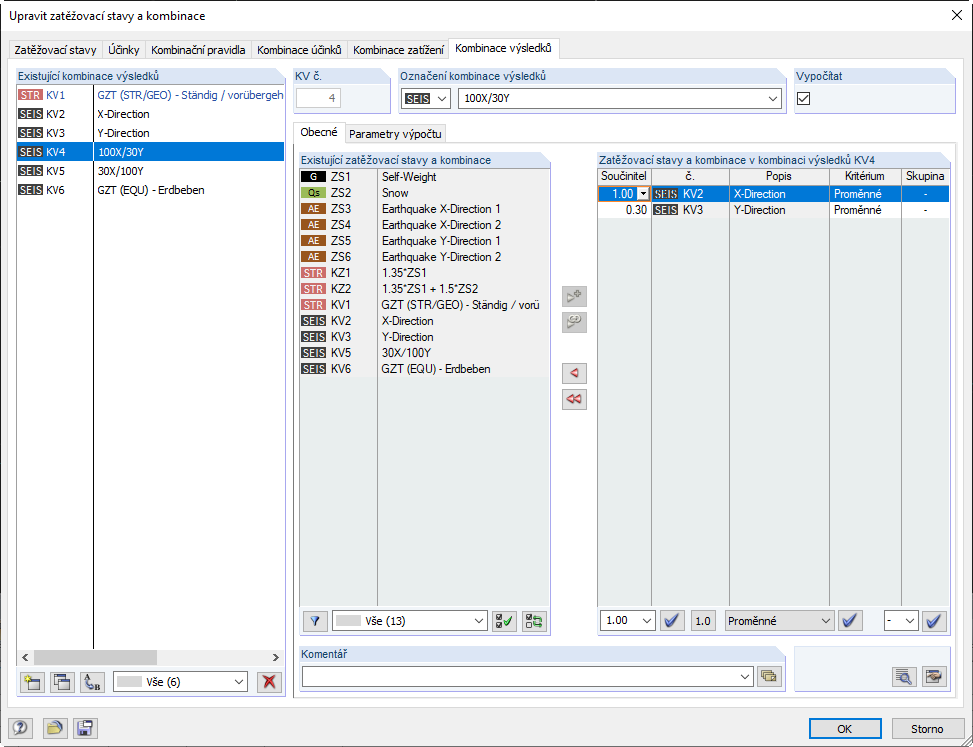This screenshot has height=747, width=973.
Task: Apply the 1.00 factor with check button
Action: coord(672,620)
